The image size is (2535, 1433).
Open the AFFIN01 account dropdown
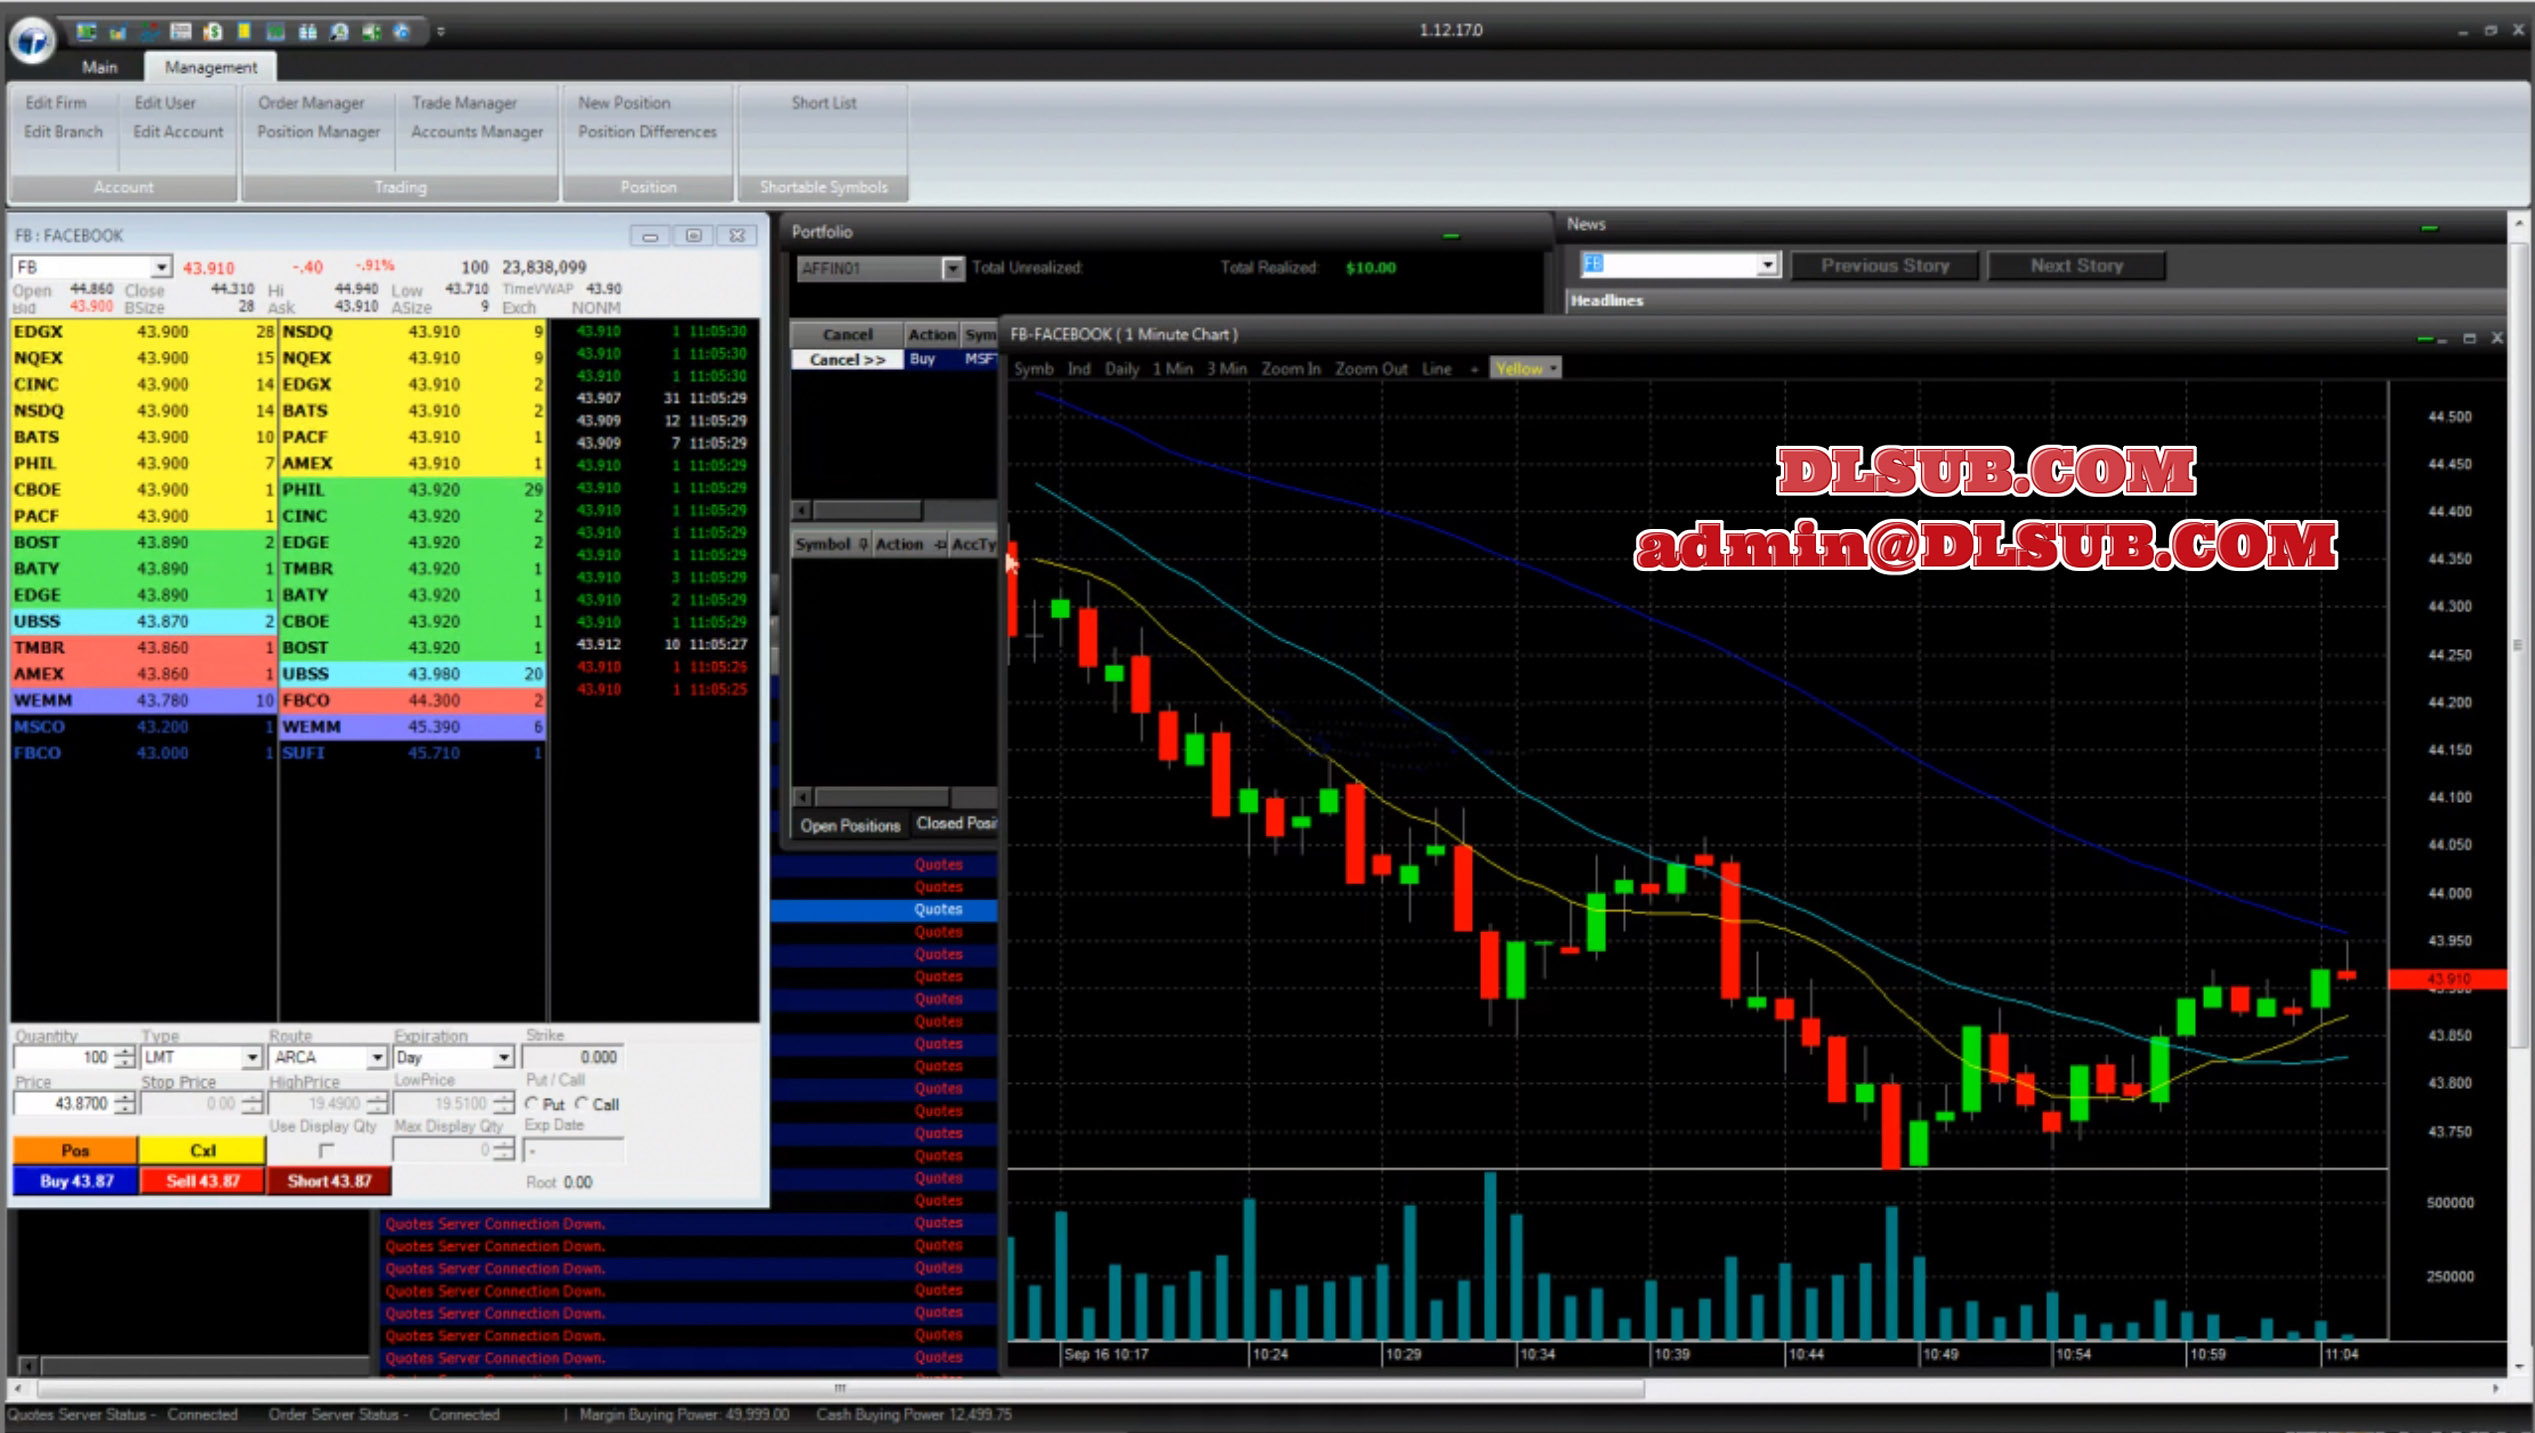point(952,268)
